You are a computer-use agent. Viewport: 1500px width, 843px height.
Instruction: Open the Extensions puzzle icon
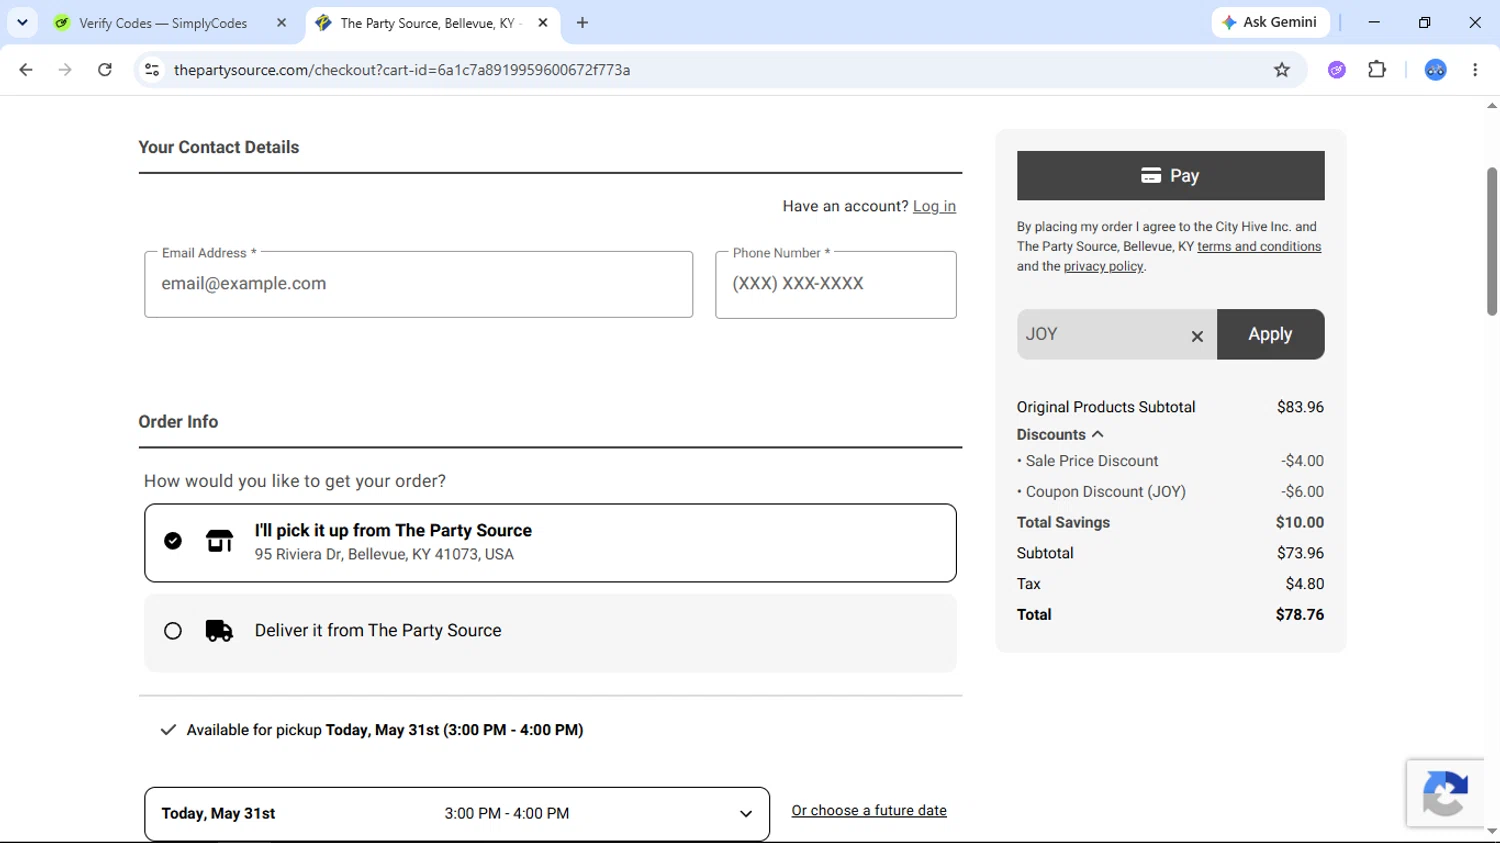[1377, 70]
